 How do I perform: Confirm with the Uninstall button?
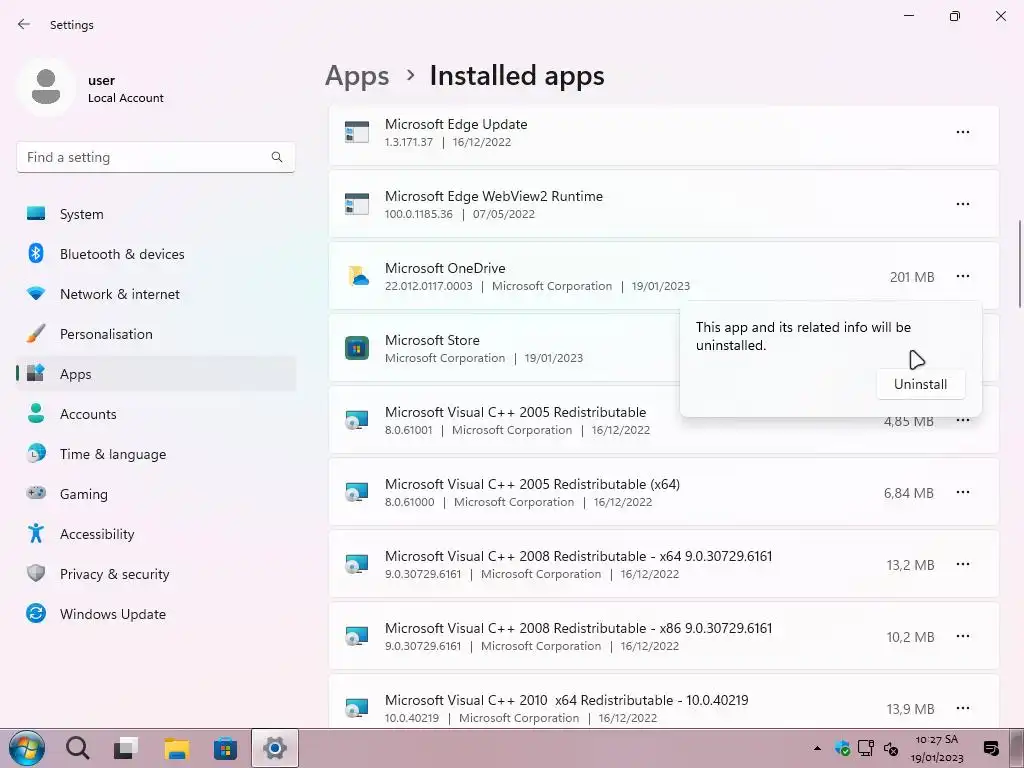(x=920, y=384)
